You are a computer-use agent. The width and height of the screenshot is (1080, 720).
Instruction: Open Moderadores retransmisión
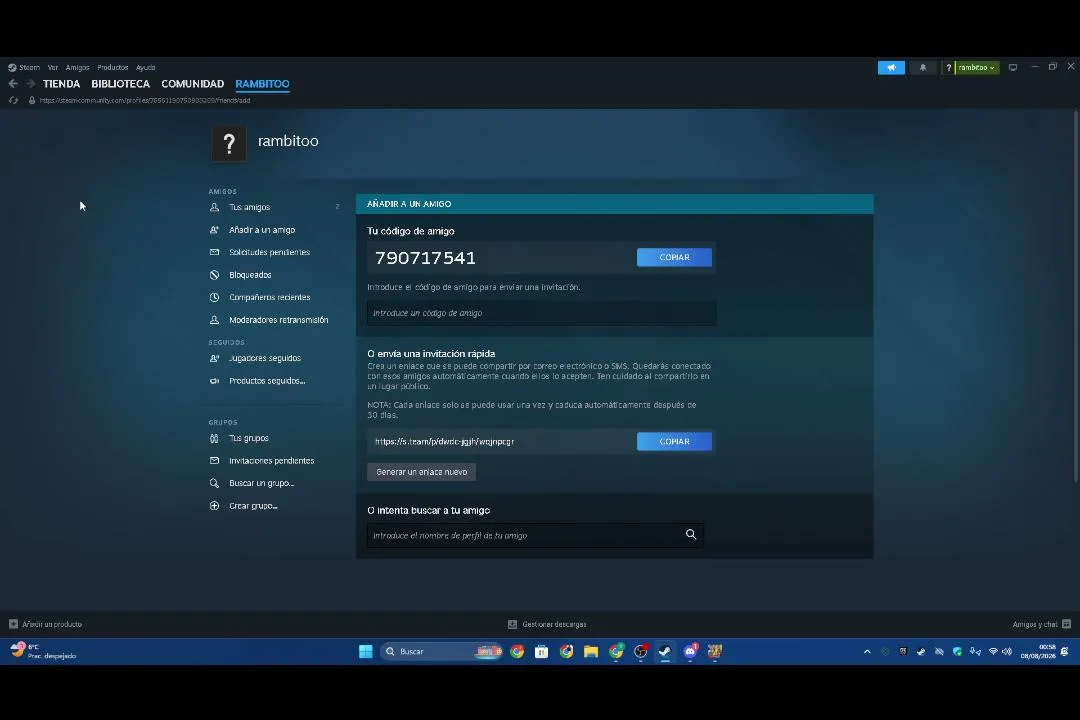pyautogui.click(x=278, y=320)
